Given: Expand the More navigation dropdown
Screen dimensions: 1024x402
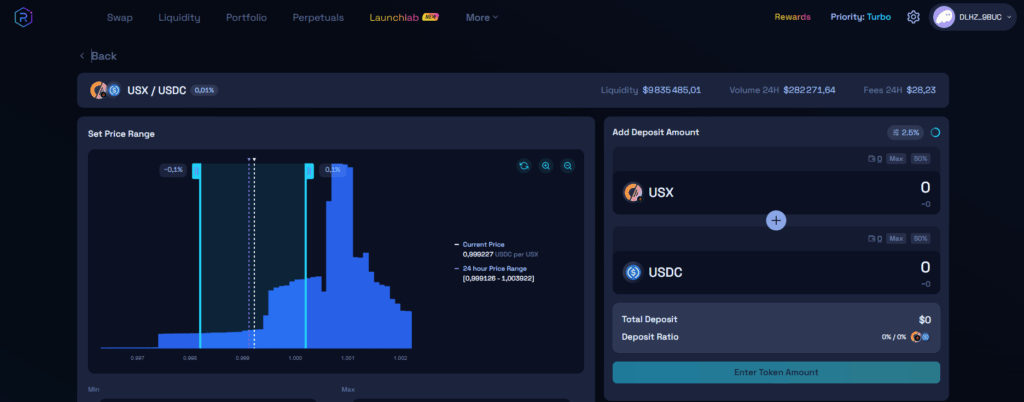Looking at the screenshot, I should (x=482, y=18).
